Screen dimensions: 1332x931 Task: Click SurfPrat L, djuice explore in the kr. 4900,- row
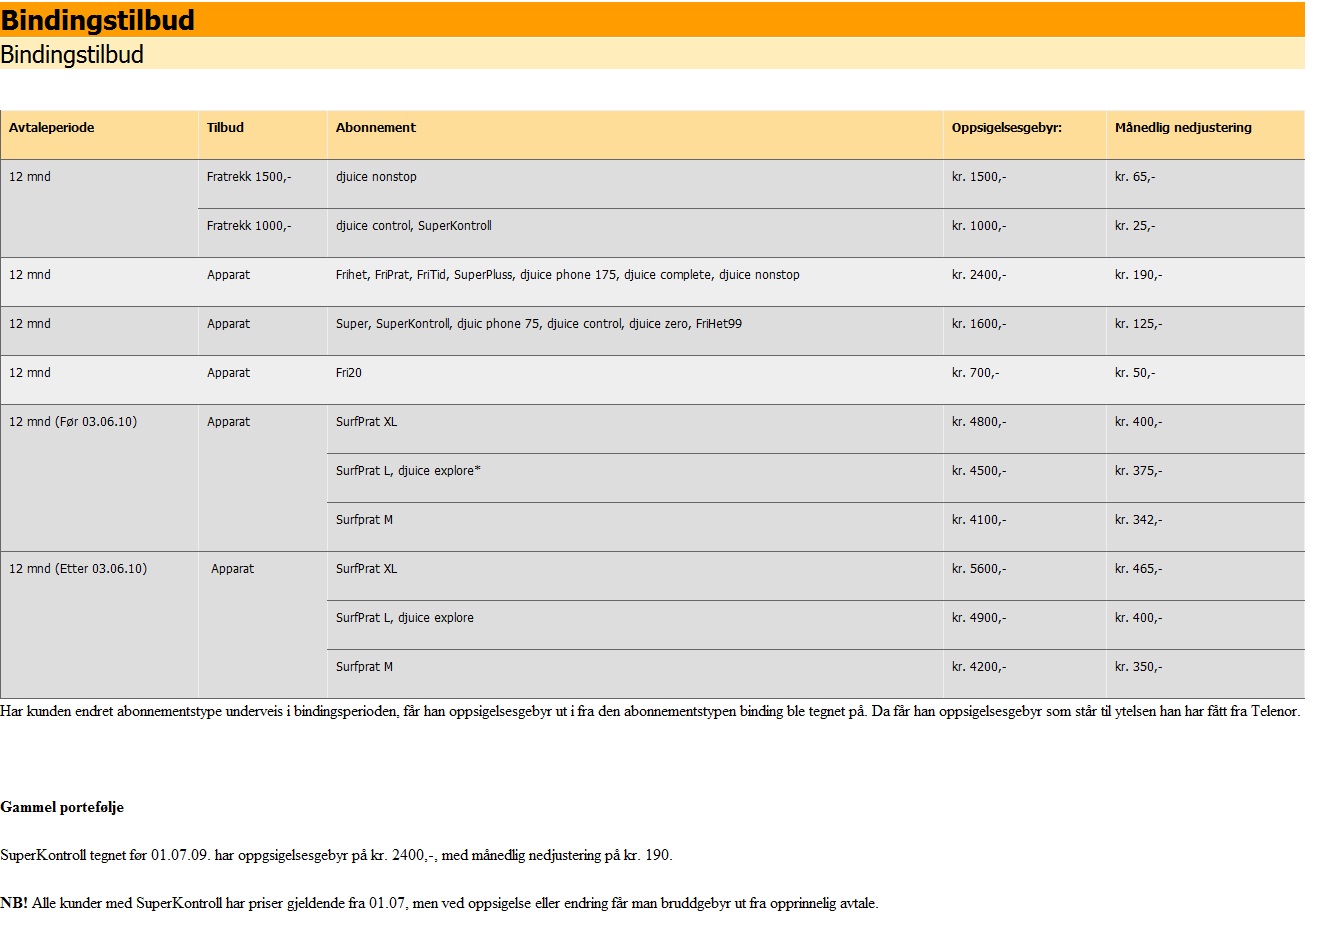point(635,625)
